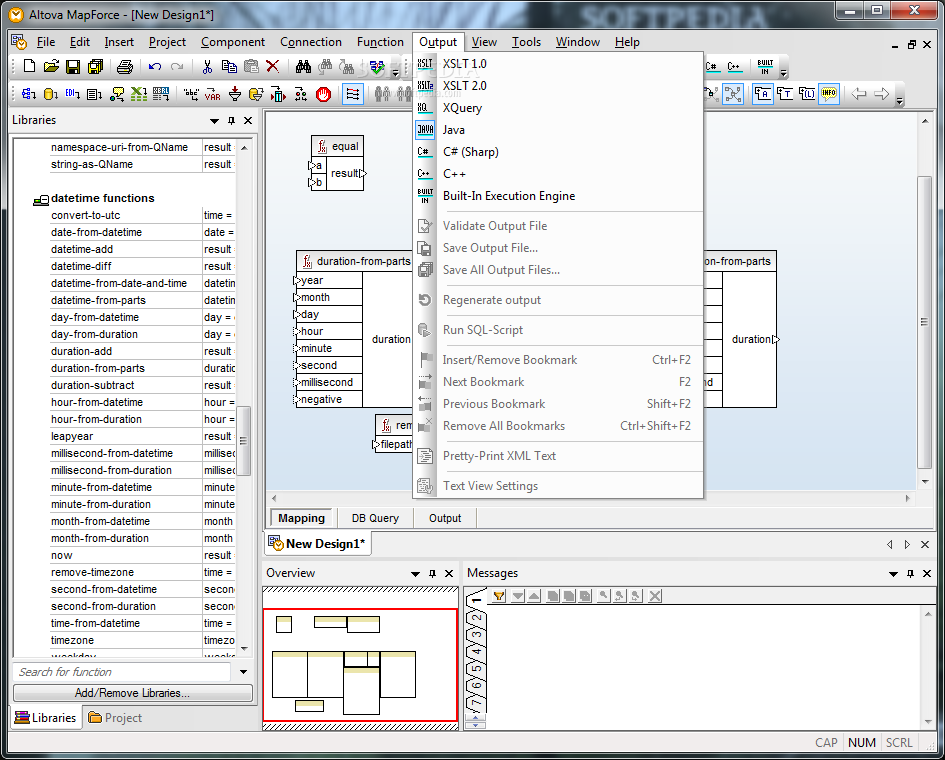The width and height of the screenshot is (945, 760).
Task: Collapse the datetime functions library group
Action: 40,199
